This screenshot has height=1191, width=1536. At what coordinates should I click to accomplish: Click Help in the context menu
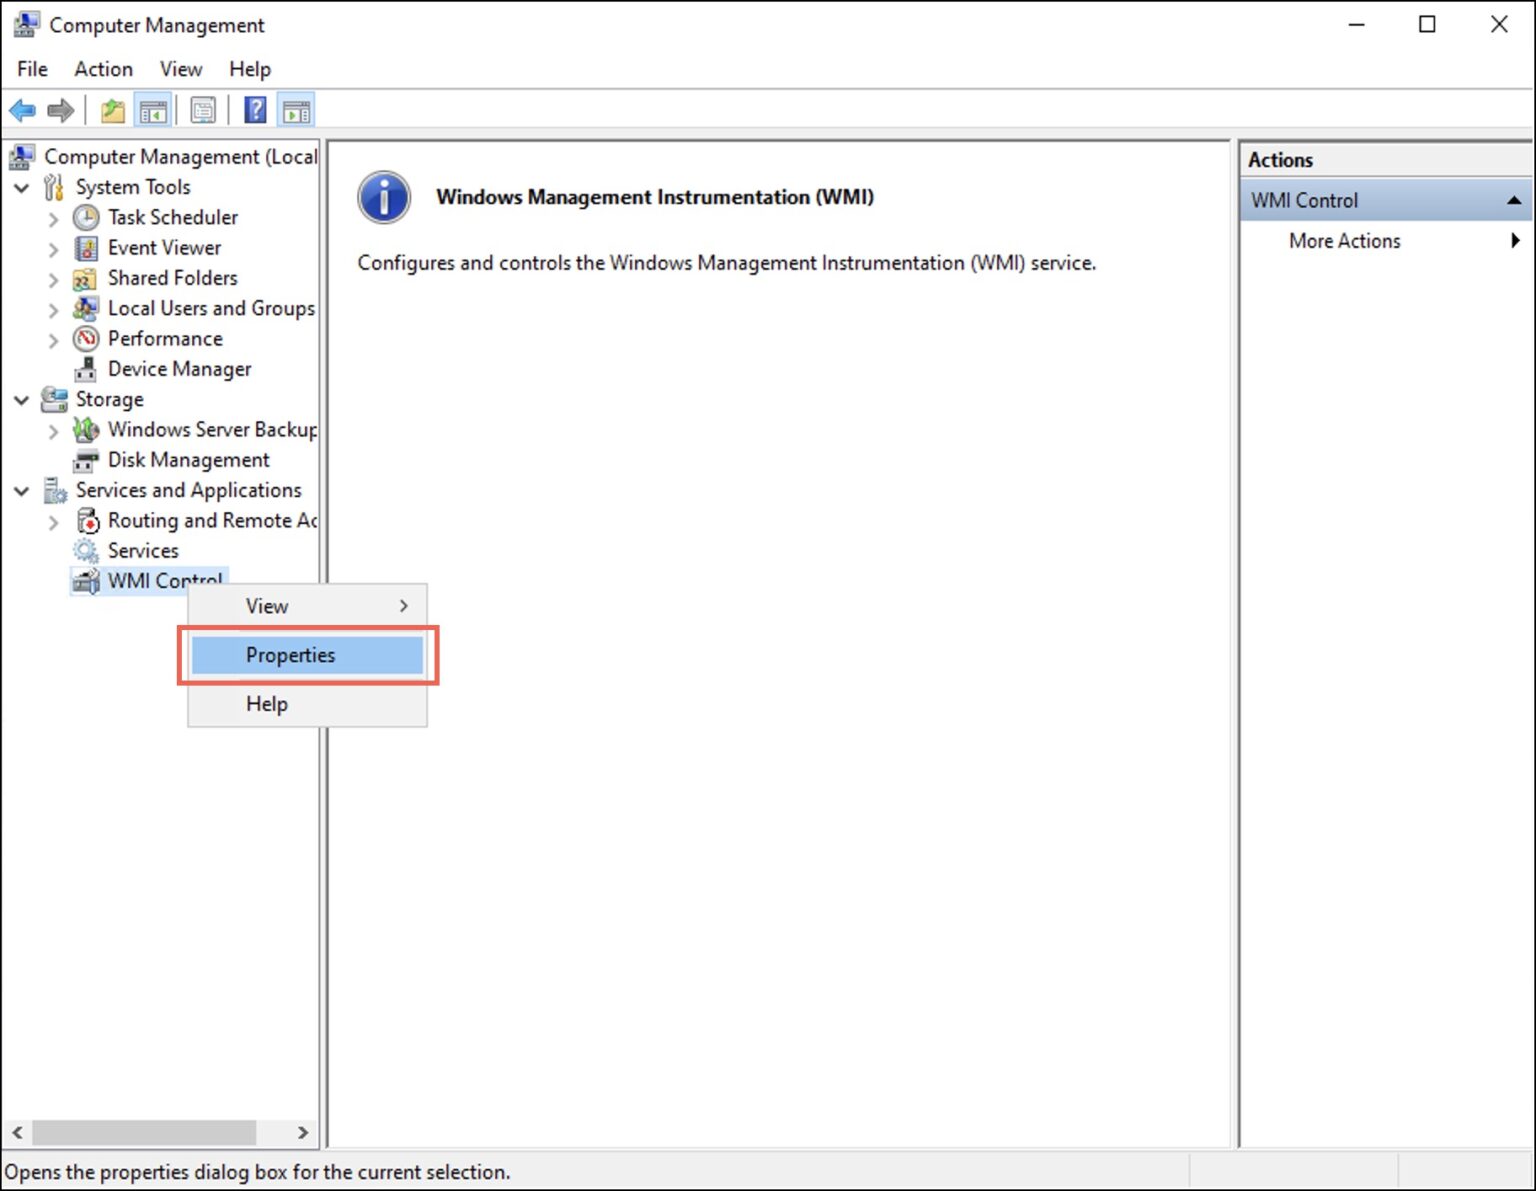pyautogui.click(x=266, y=704)
